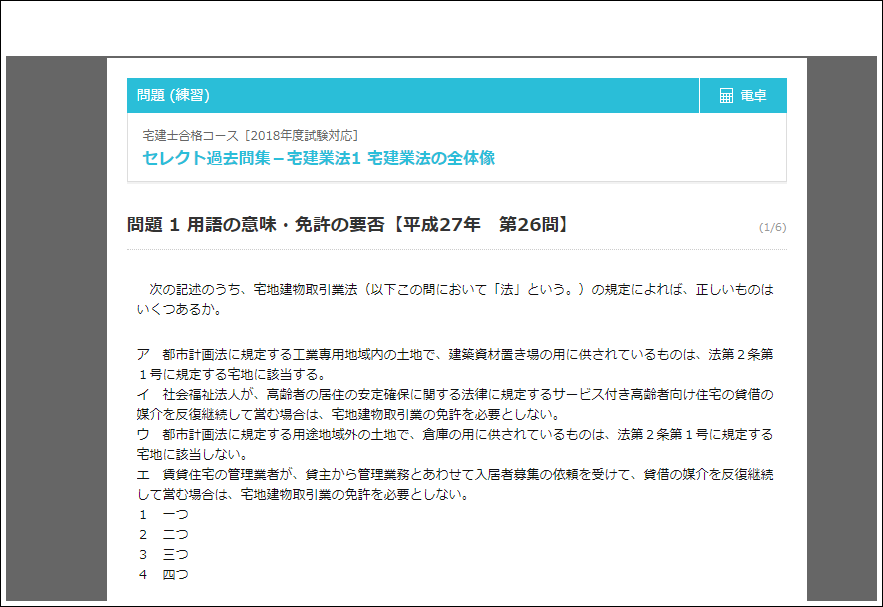Click statement エ about 賃貸住宅の管理業者

[x=455, y=484]
